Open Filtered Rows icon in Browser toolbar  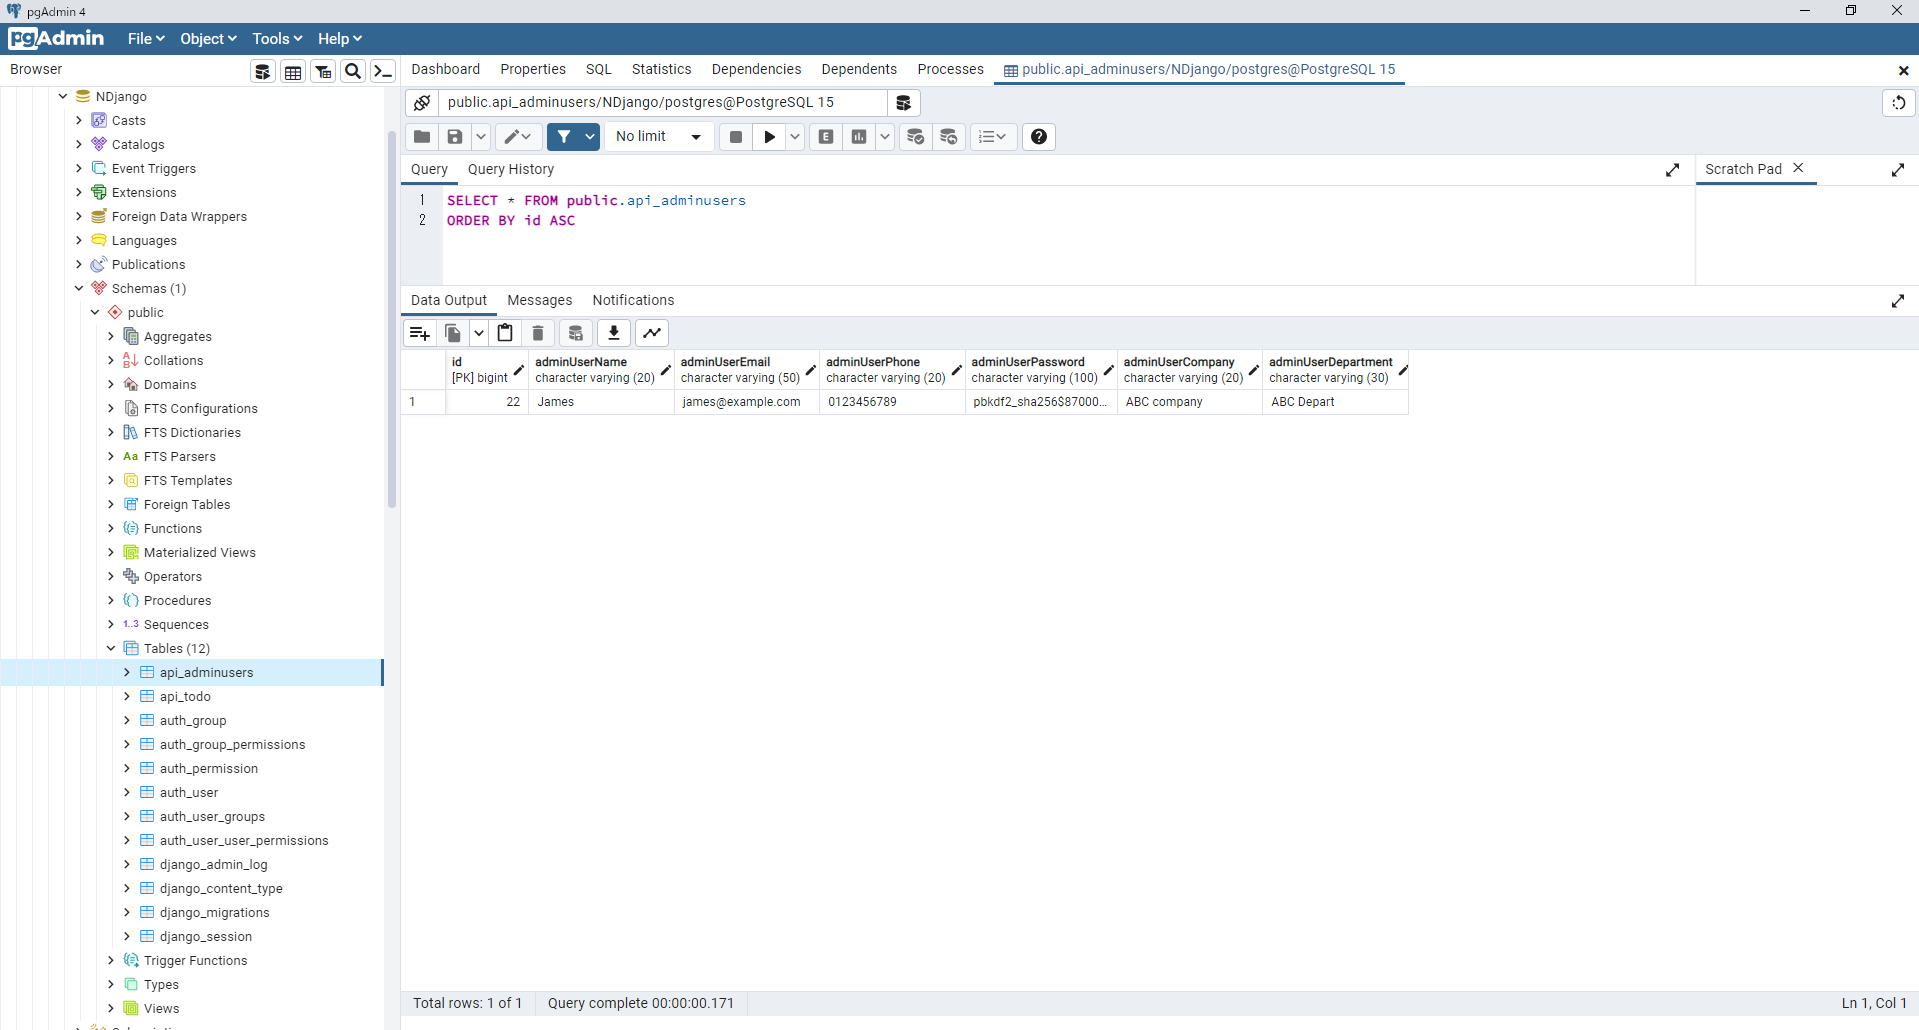[323, 71]
